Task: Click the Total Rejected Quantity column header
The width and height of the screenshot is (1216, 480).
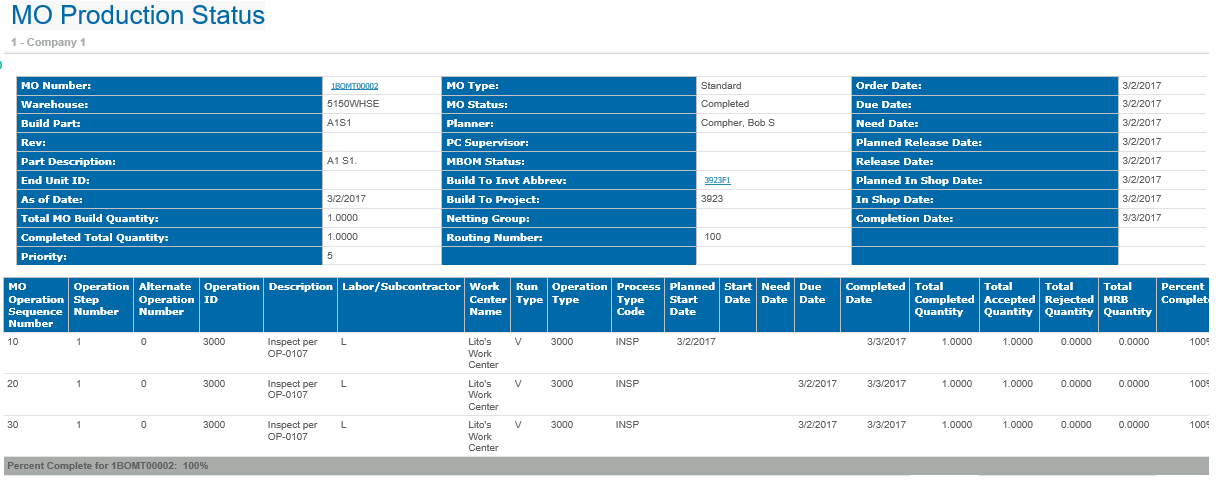Action: coord(1069,299)
